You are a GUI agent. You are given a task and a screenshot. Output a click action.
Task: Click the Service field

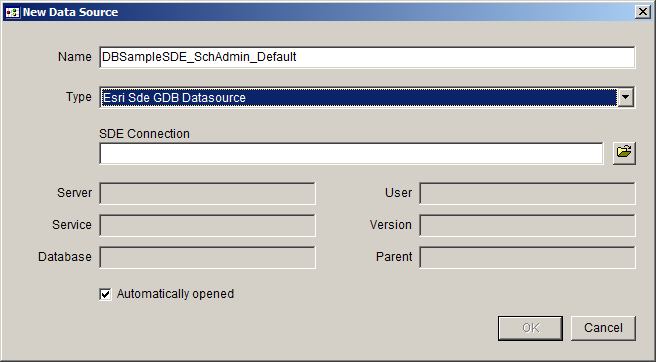click(208, 226)
